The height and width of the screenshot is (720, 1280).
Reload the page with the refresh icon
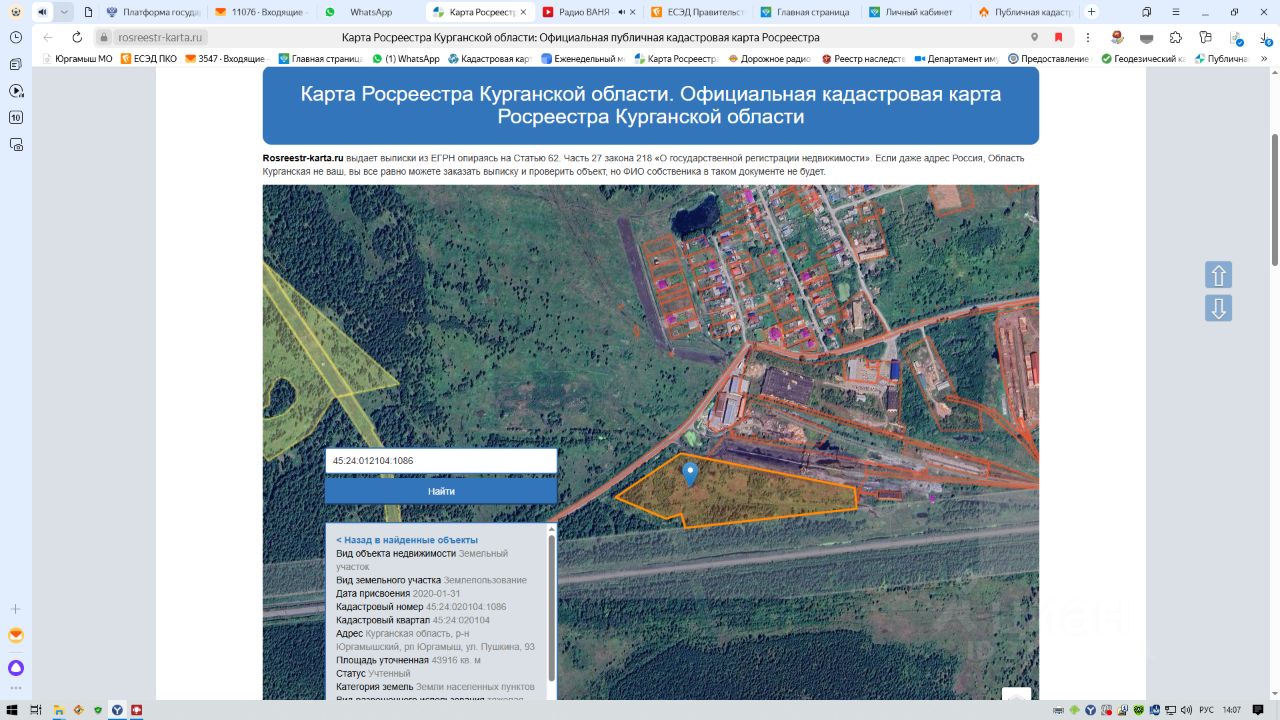click(77, 37)
